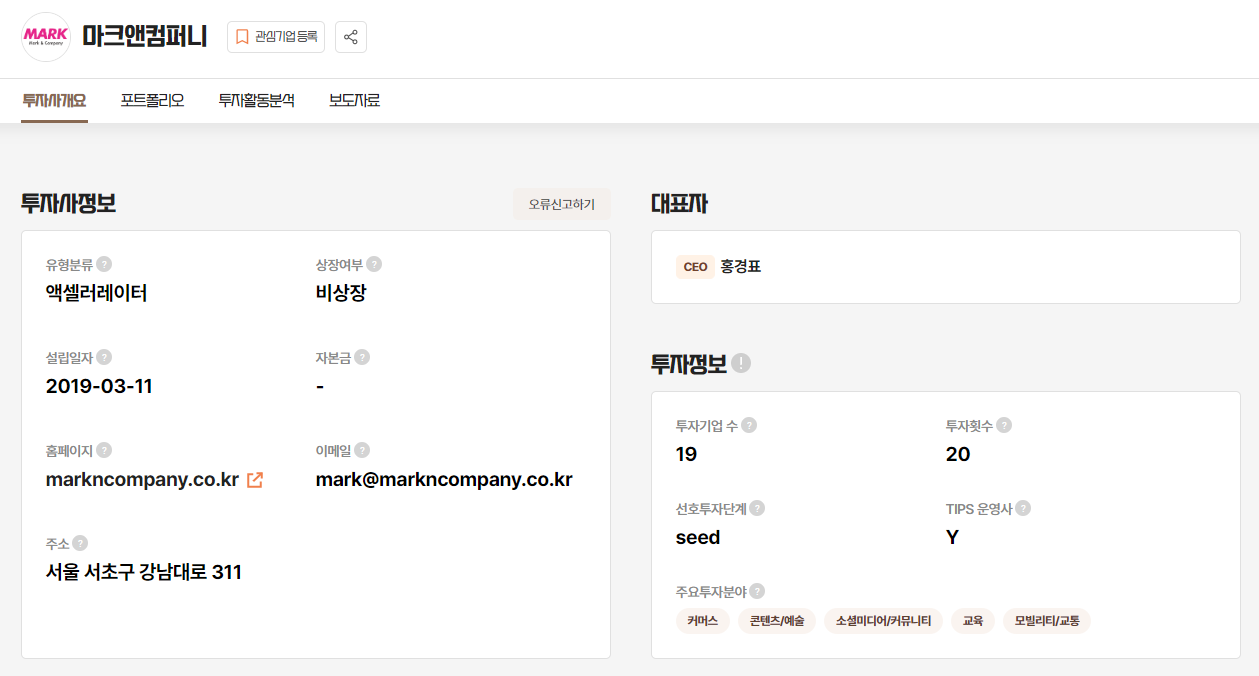
Task: Click the help icon beside 투자기업 수
Action: coord(748,424)
